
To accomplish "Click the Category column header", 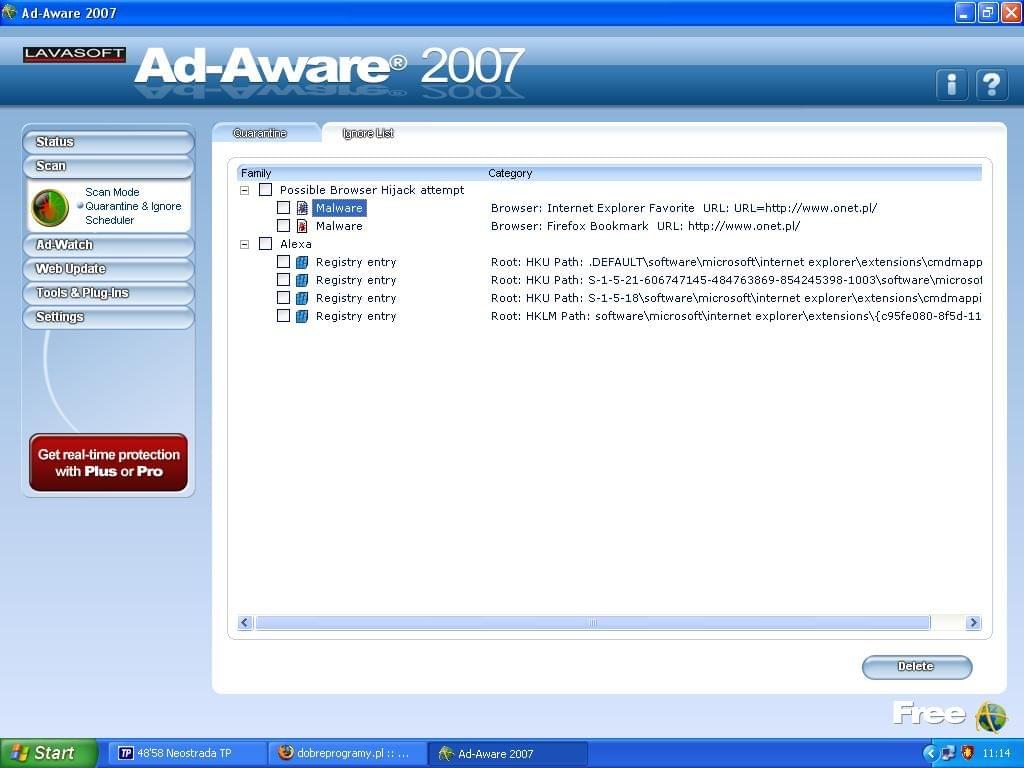I will coord(510,173).
